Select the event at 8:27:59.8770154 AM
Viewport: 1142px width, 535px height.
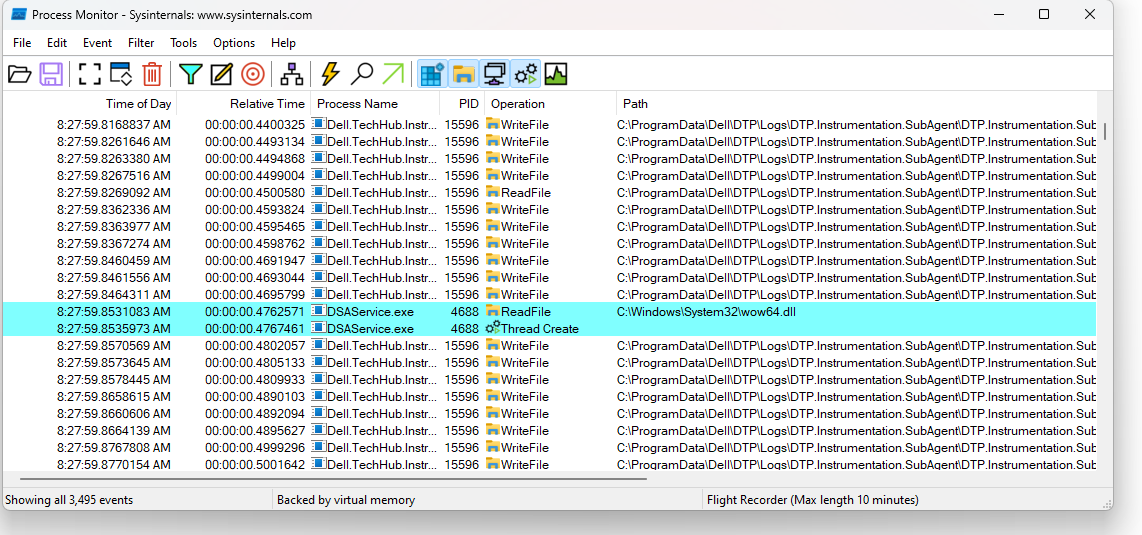[549, 464]
